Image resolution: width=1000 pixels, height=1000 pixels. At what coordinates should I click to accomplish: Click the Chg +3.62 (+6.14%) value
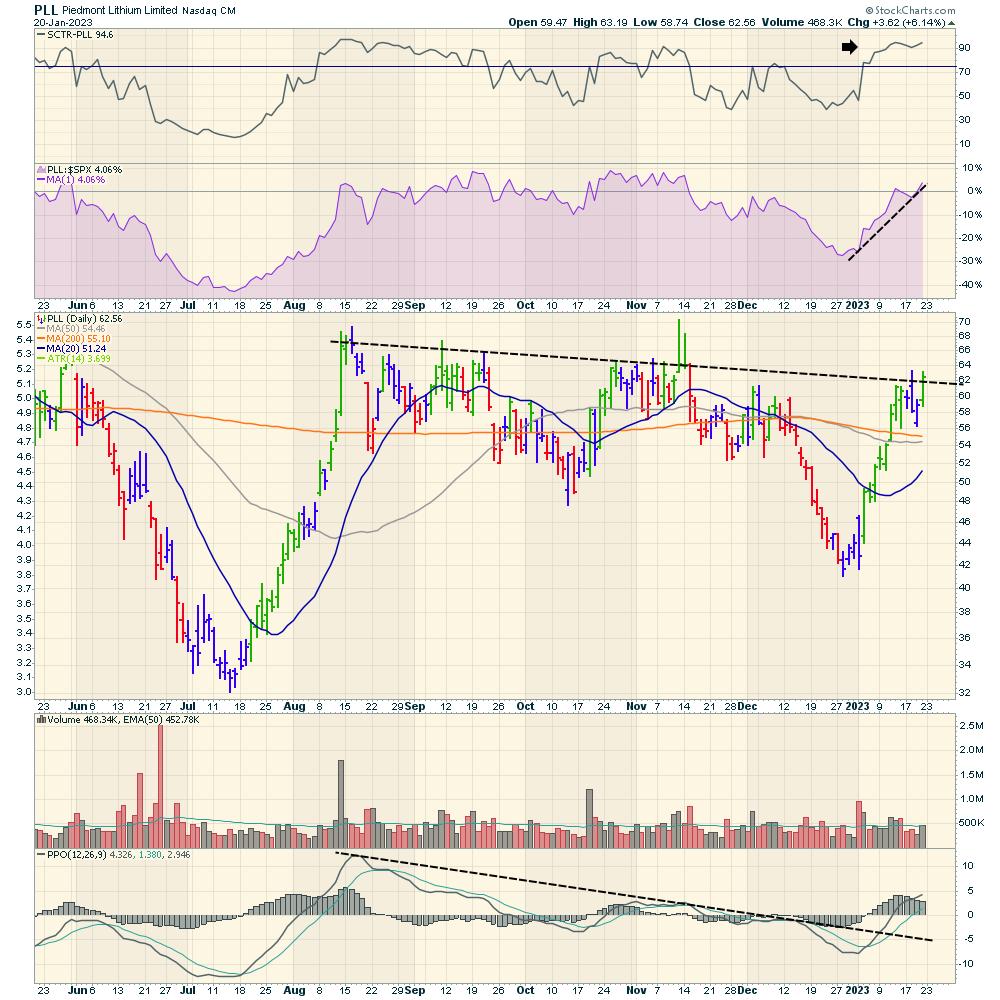tap(897, 22)
